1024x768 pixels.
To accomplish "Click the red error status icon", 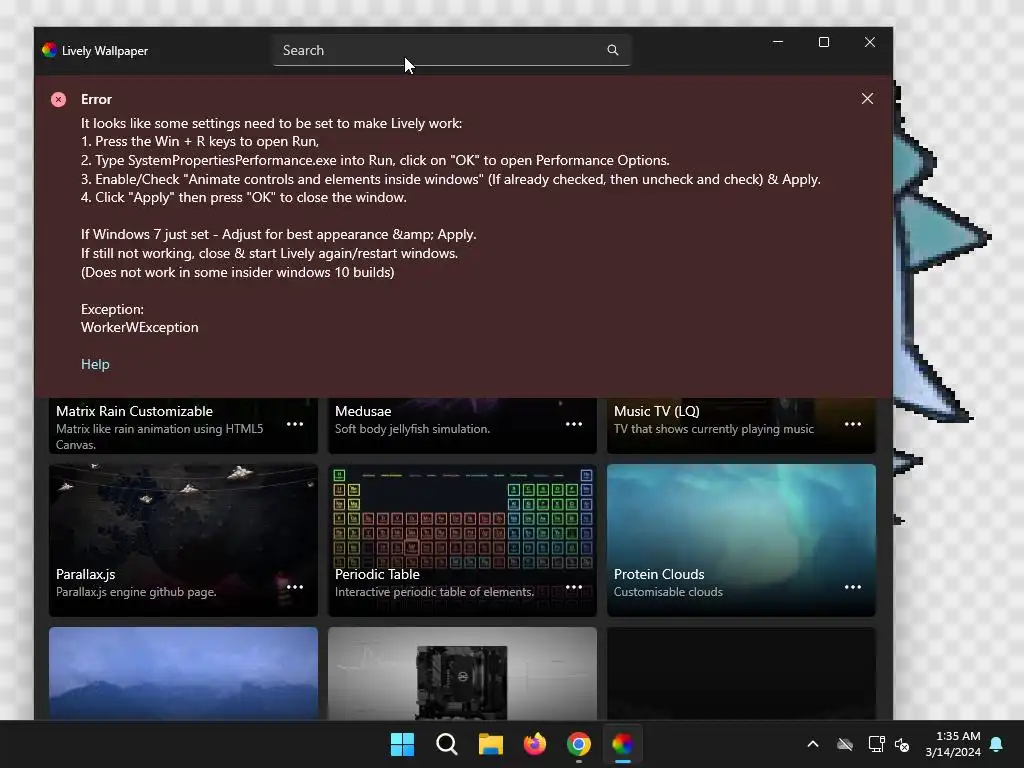I will coord(59,99).
